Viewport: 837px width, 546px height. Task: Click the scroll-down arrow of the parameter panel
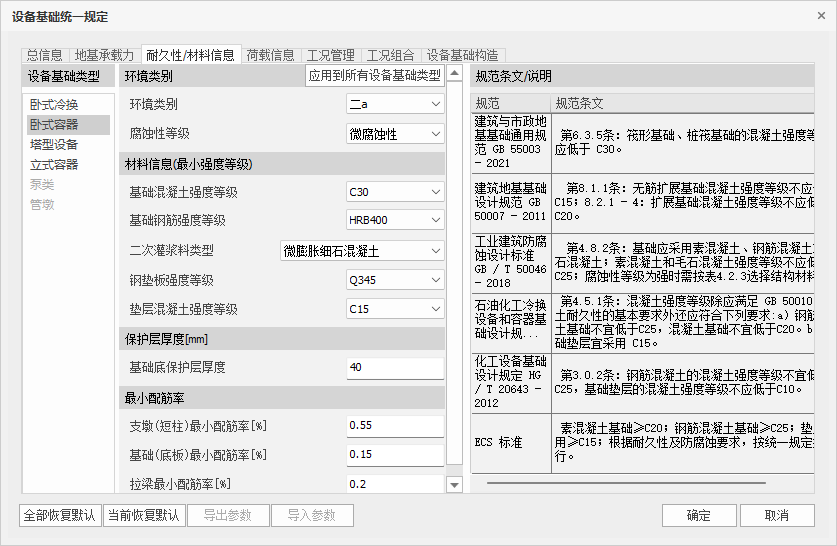pos(455,485)
